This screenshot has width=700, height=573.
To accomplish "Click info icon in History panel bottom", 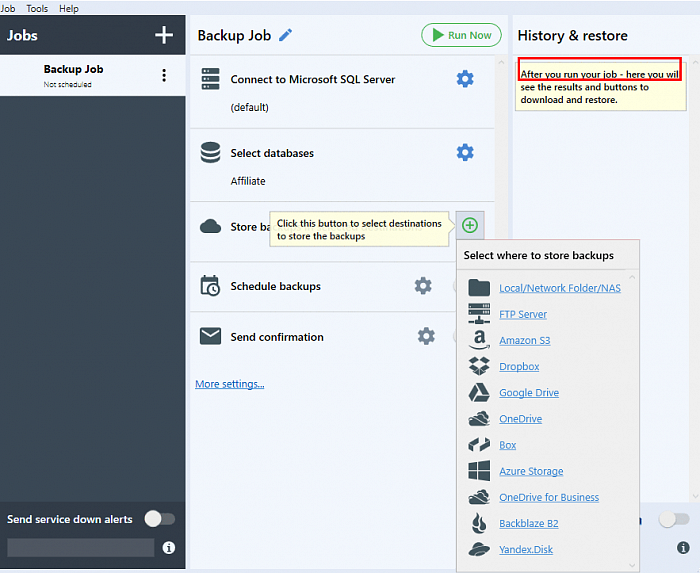I will click(x=683, y=548).
